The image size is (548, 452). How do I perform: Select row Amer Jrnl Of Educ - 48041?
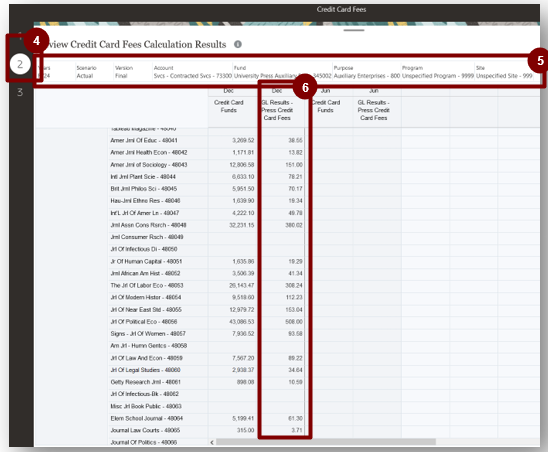[x=144, y=141]
